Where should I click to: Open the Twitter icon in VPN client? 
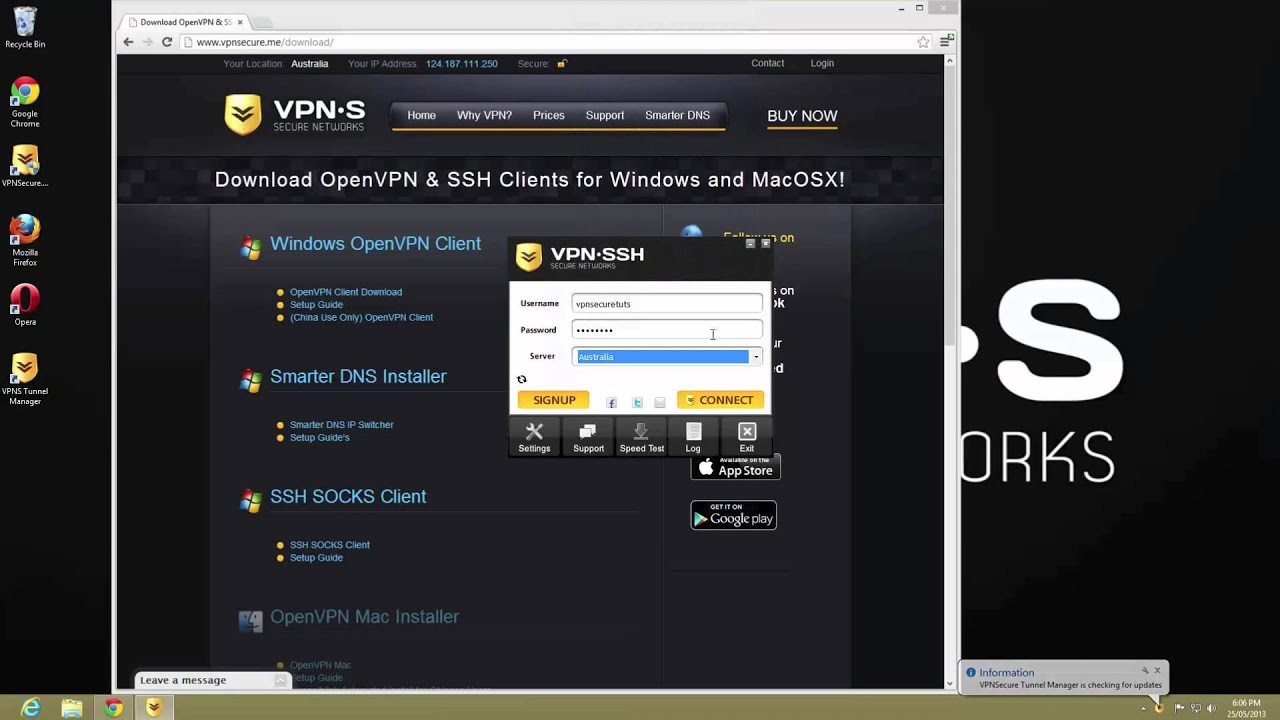click(637, 402)
